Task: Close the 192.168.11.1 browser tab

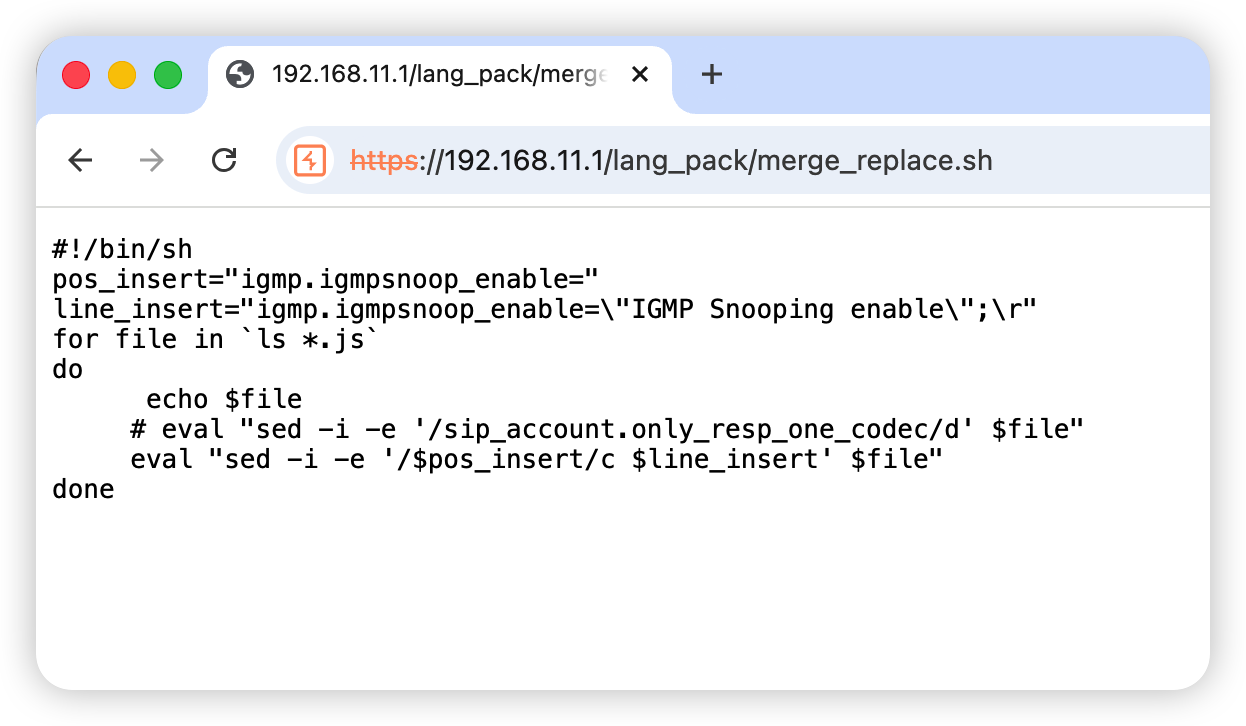Action: pos(640,74)
